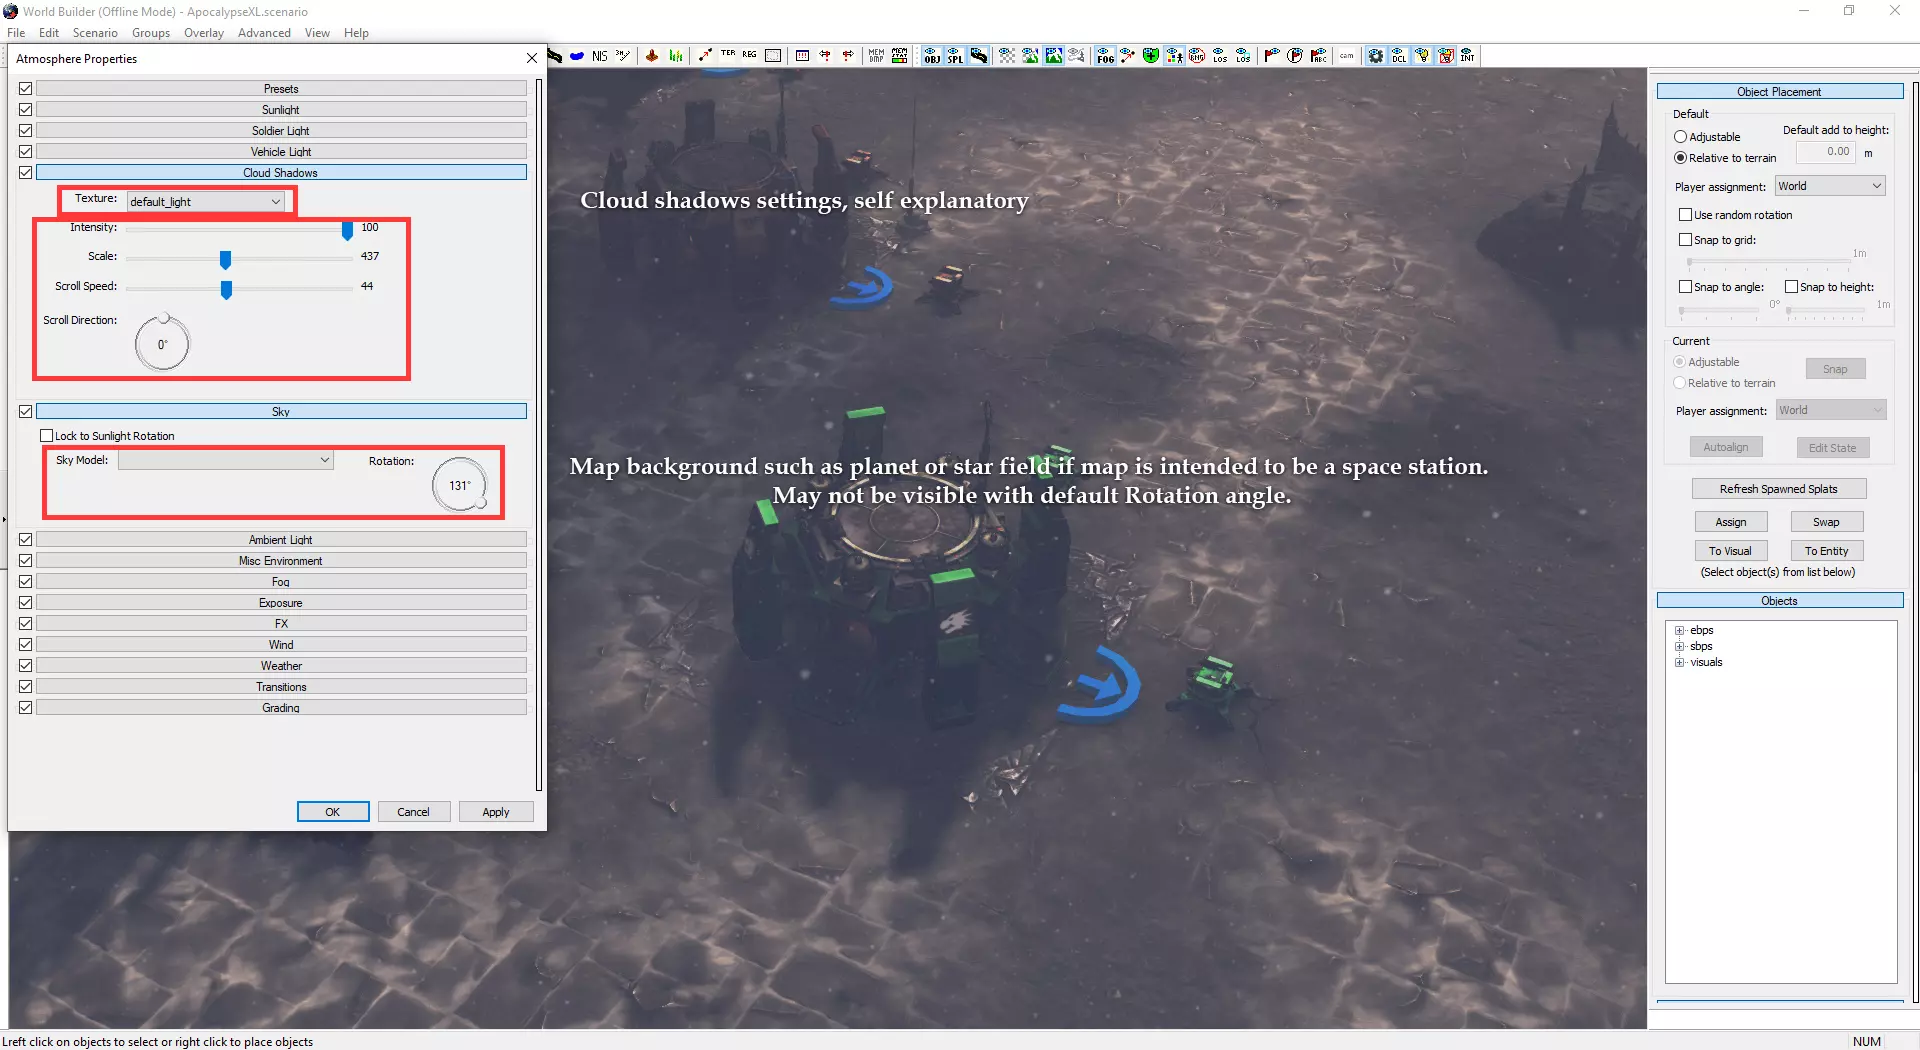Viewport: 1920px width, 1050px height.
Task: Open the TER terrain tool
Action: click(x=728, y=54)
